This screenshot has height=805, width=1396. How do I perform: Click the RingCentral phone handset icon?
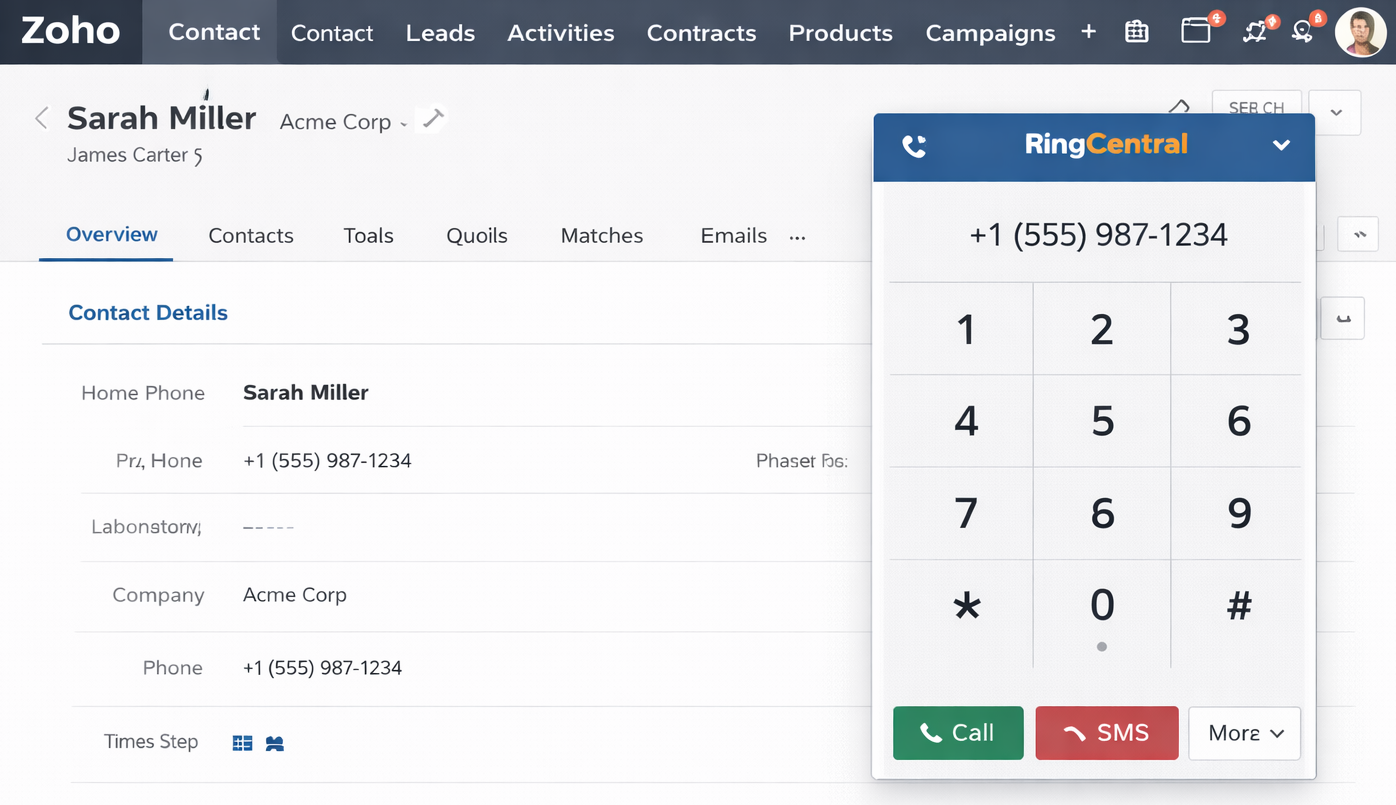point(914,146)
